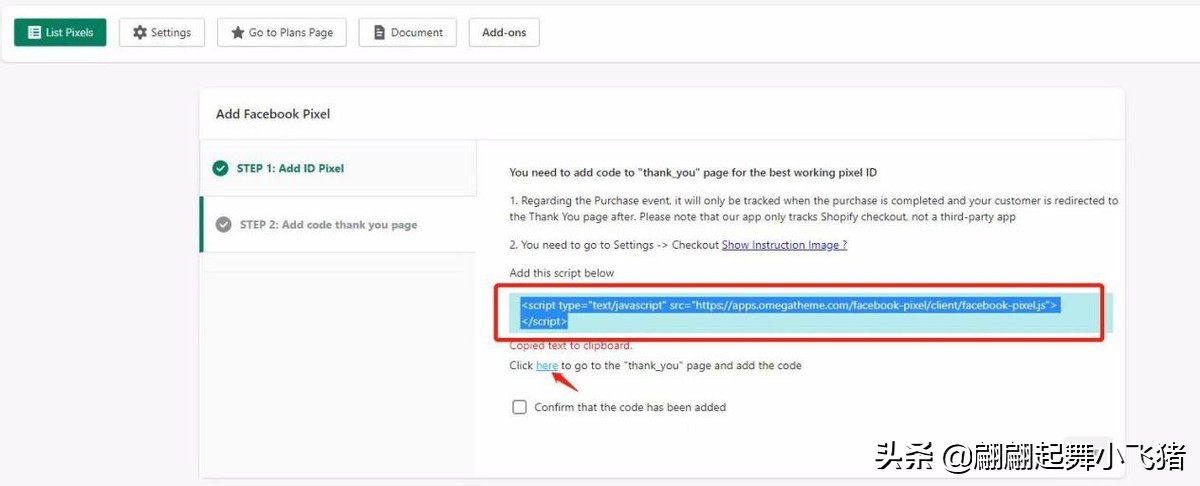The height and width of the screenshot is (486, 1200).
Task: Click the gear icon in Settings
Action: click(140, 32)
